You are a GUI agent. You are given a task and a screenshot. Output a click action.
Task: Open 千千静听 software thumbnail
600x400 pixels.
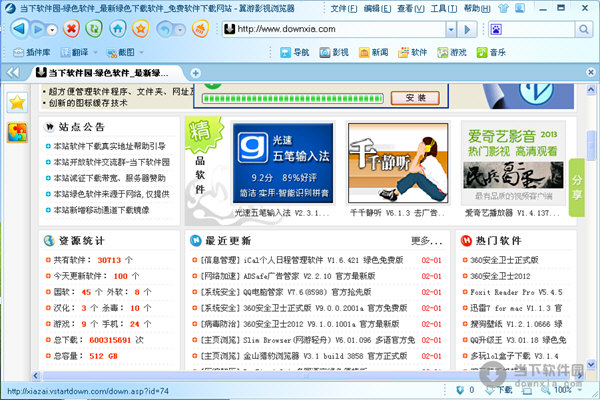(398, 163)
